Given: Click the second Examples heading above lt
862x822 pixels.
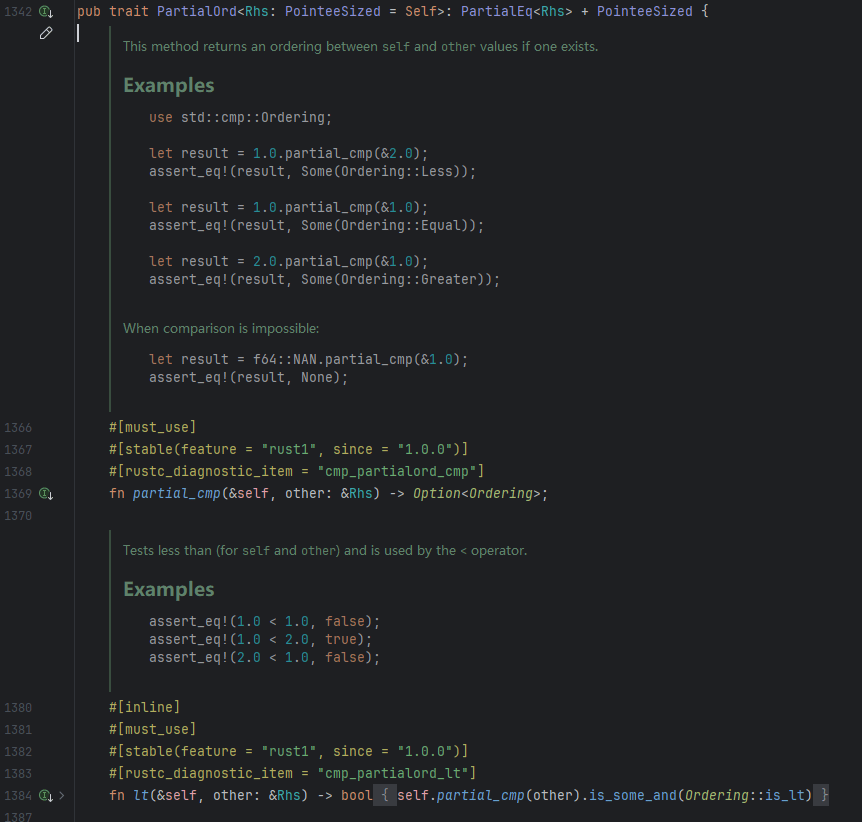Looking at the screenshot, I should [168, 589].
